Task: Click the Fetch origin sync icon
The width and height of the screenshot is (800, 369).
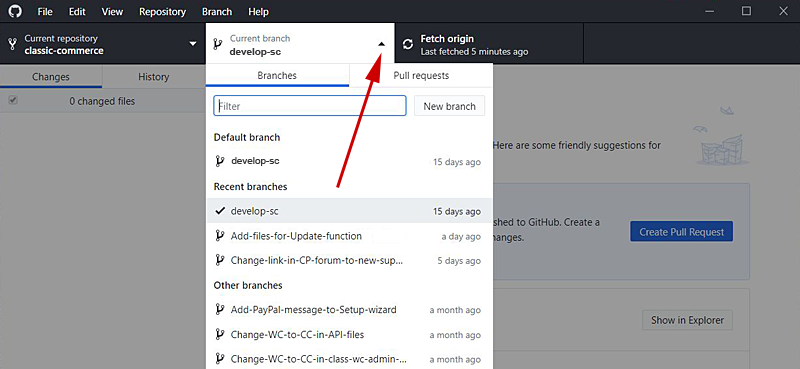Action: (x=408, y=44)
